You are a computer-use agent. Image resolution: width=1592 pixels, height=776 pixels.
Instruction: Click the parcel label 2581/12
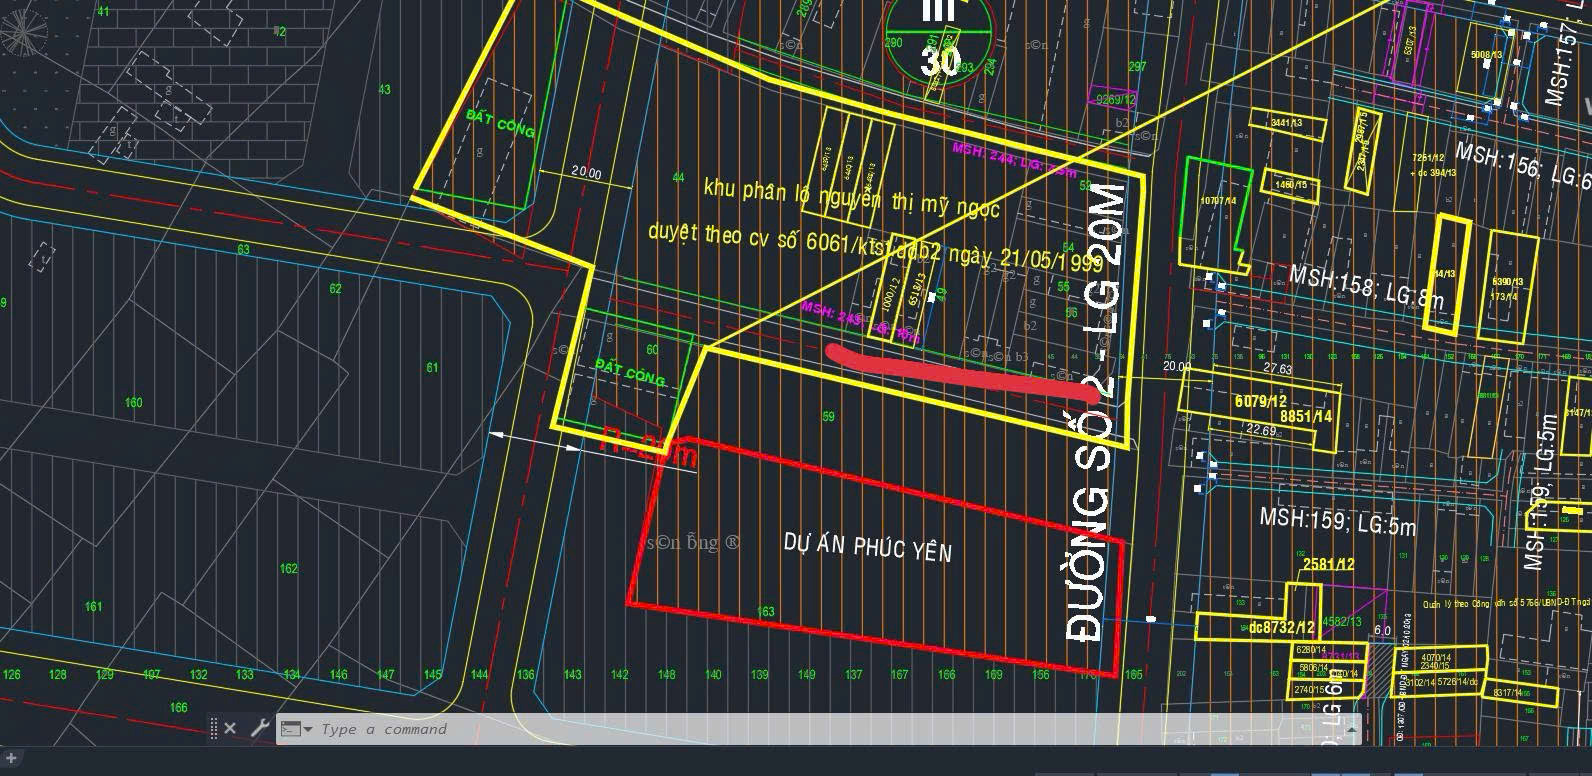pos(1328,564)
